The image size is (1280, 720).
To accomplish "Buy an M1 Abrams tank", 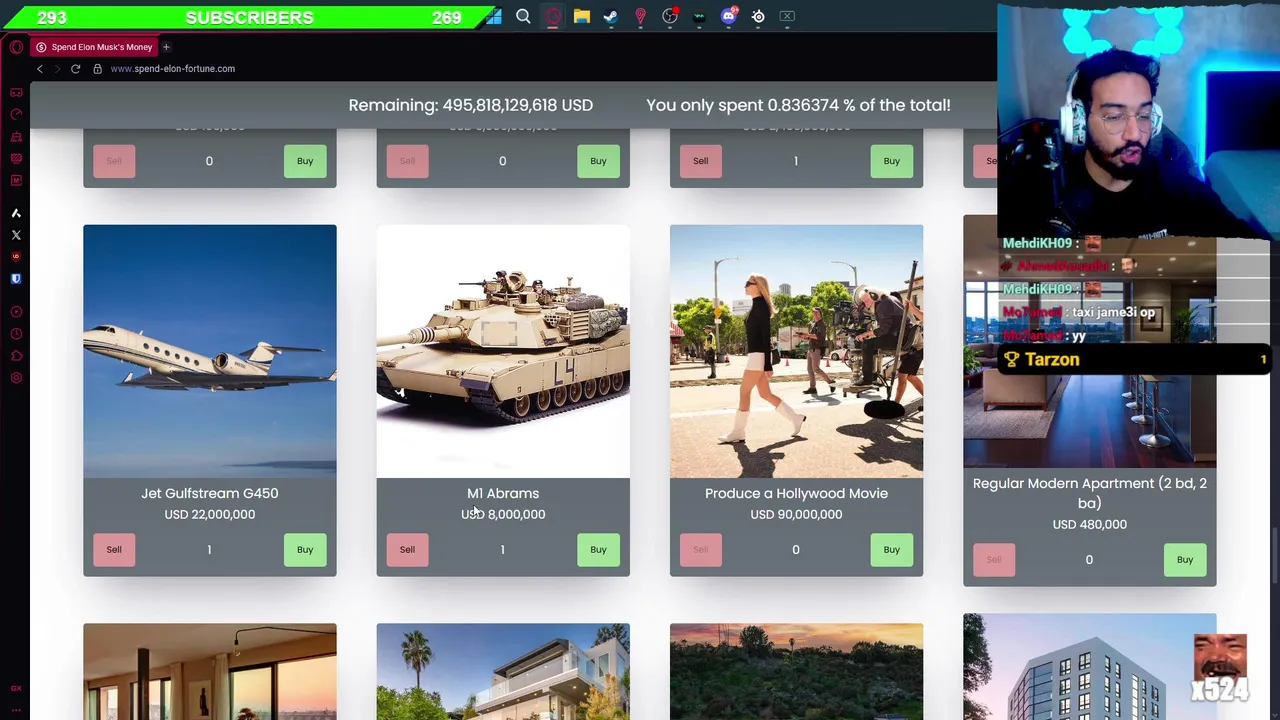I will pos(598,549).
